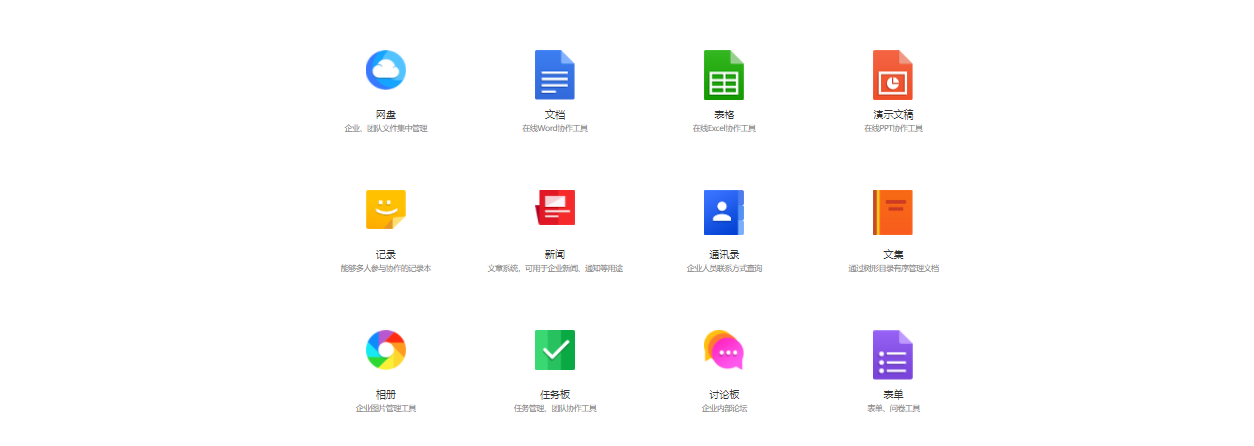Click description '文章系统，可用于企业新闻、通知等用途'

pos(555,269)
